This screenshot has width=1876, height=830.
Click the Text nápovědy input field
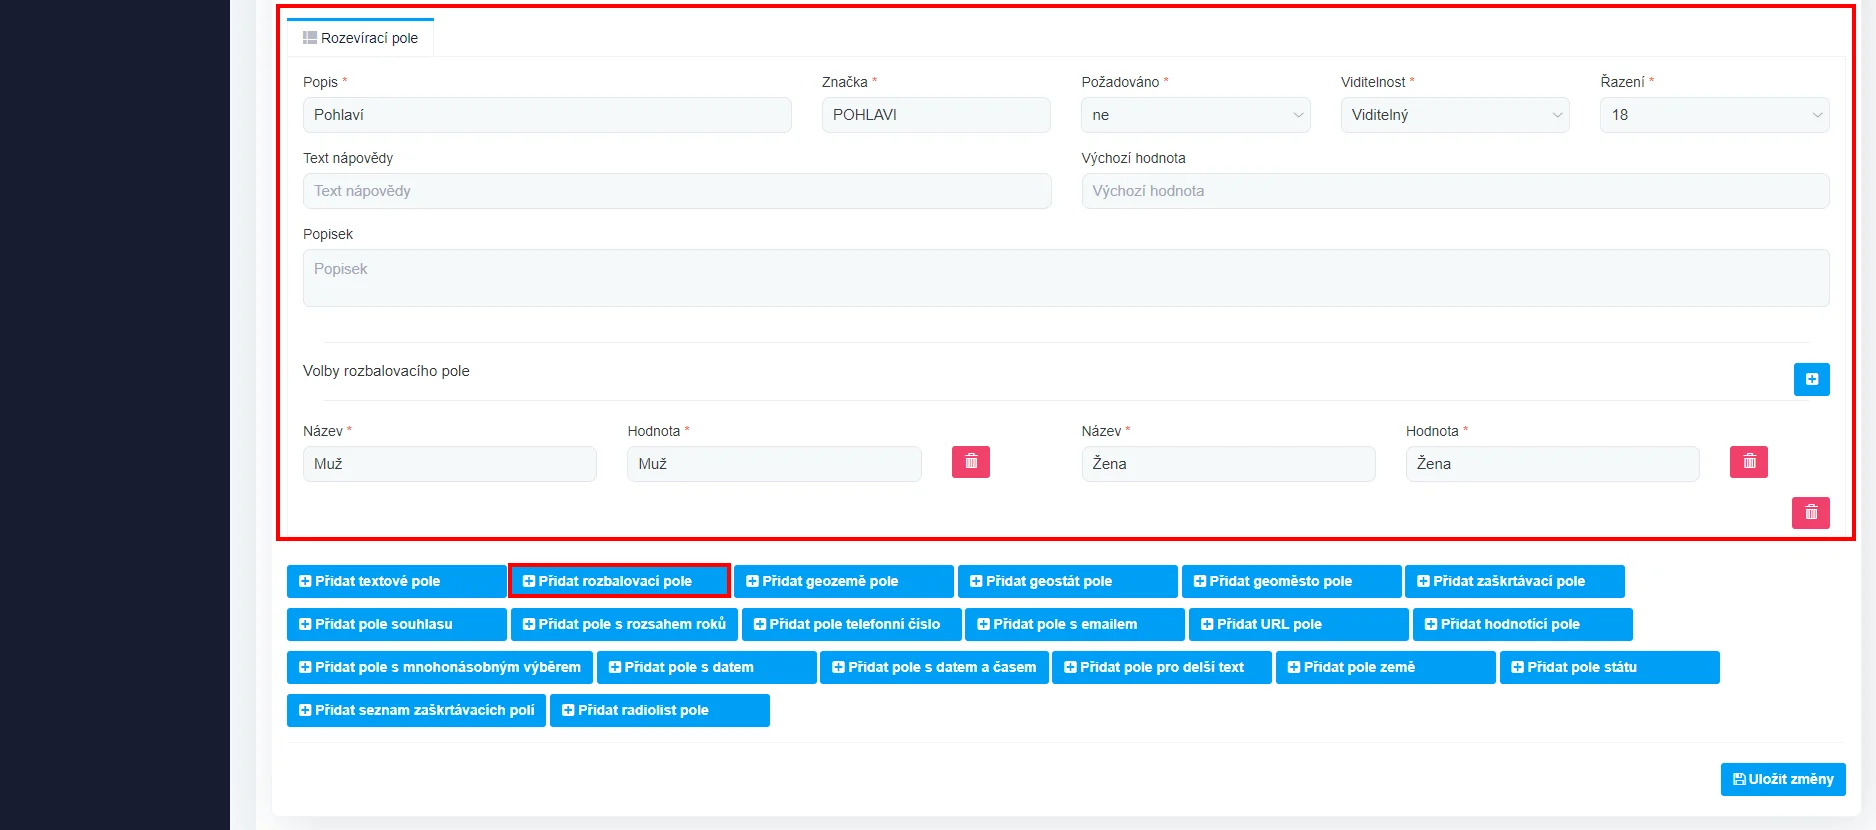tap(676, 191)
